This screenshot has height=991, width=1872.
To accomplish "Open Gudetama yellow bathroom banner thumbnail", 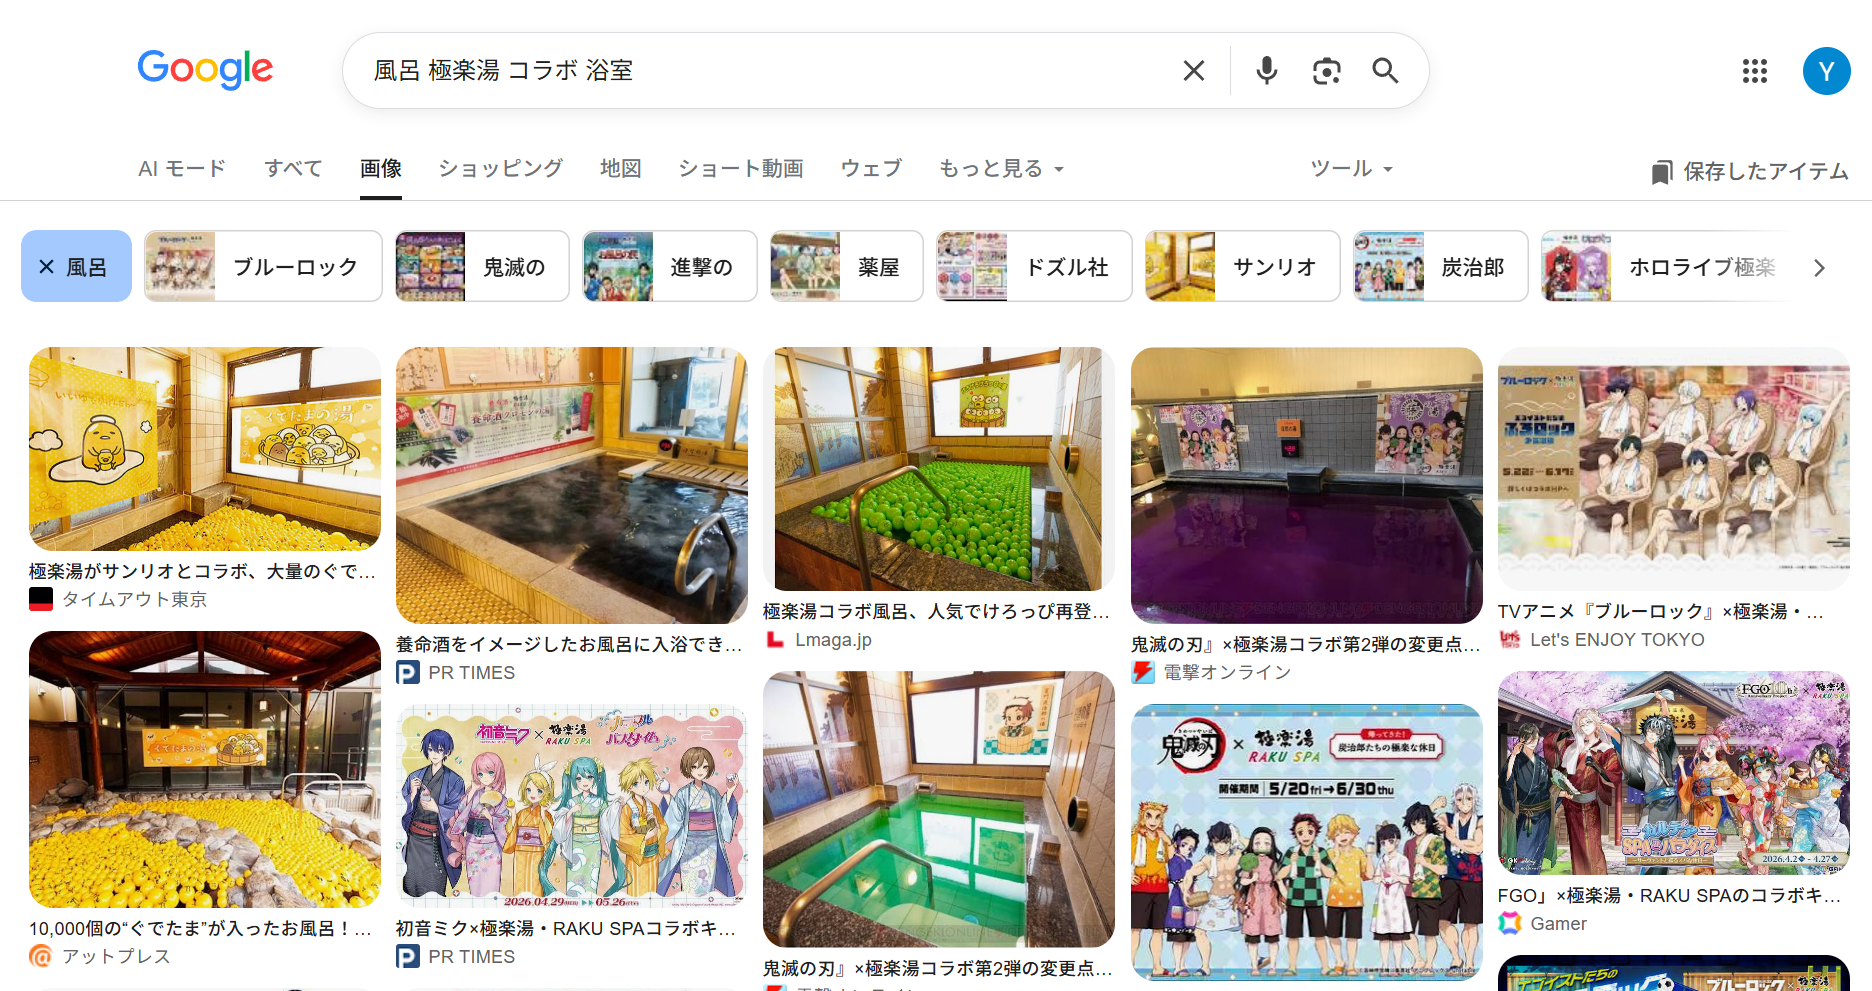I will click(x=205, y=449).
